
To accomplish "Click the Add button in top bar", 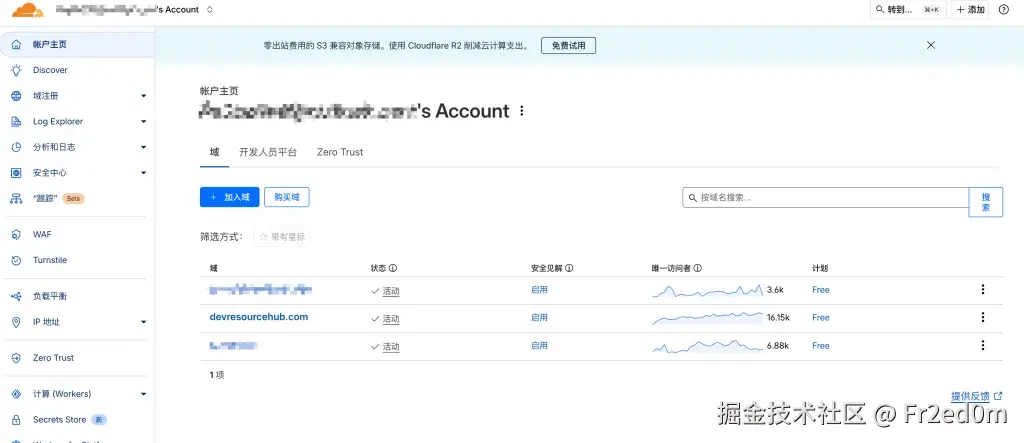I will (970, 10).
